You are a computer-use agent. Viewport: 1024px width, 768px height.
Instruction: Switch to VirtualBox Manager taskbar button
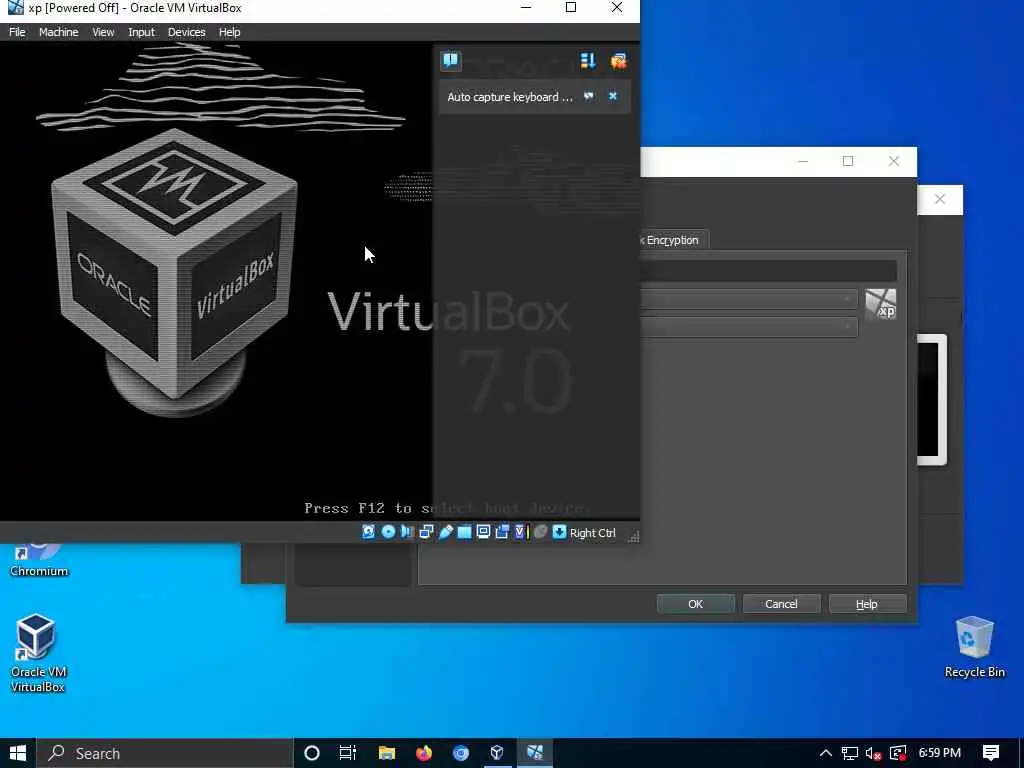coord(497,753)
